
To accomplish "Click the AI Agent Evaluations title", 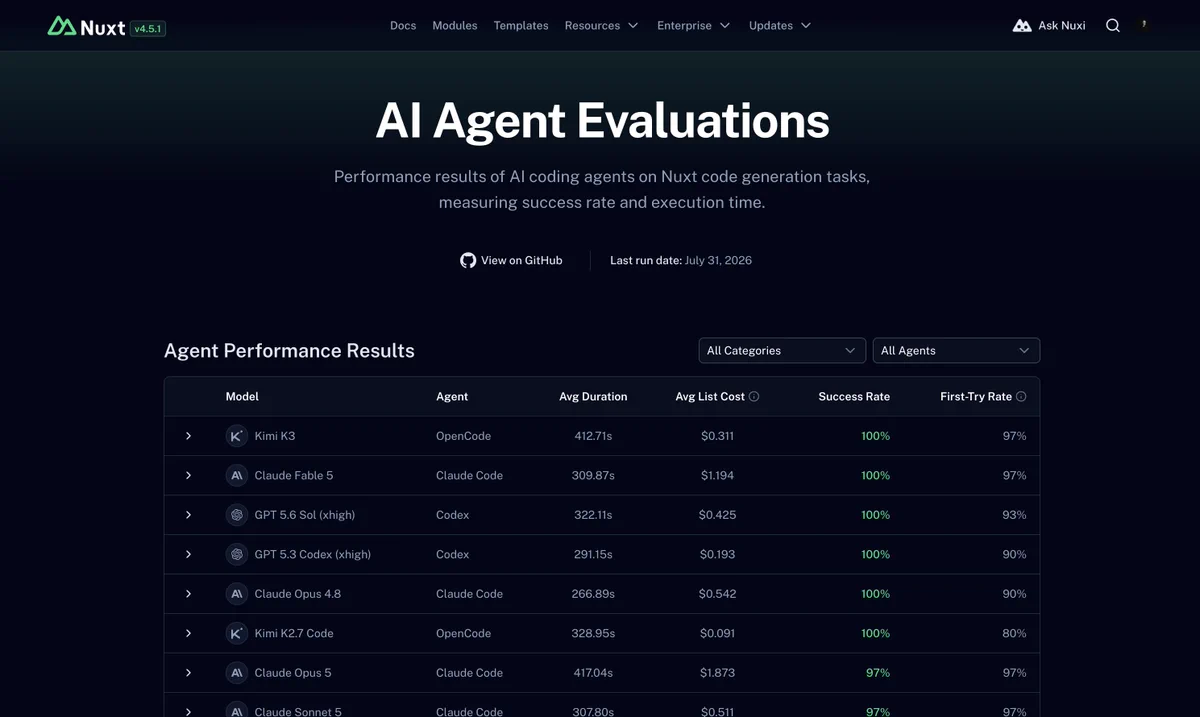I will click(602, 120).
